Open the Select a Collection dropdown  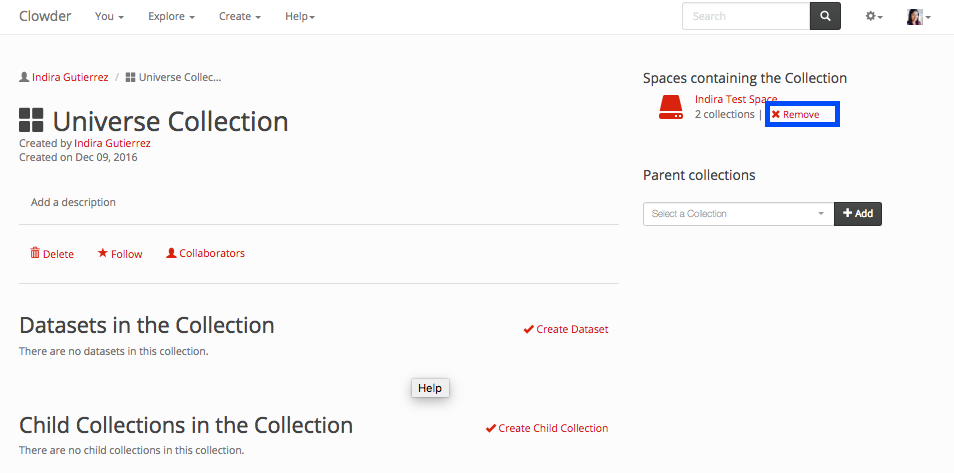click(738, 214)
